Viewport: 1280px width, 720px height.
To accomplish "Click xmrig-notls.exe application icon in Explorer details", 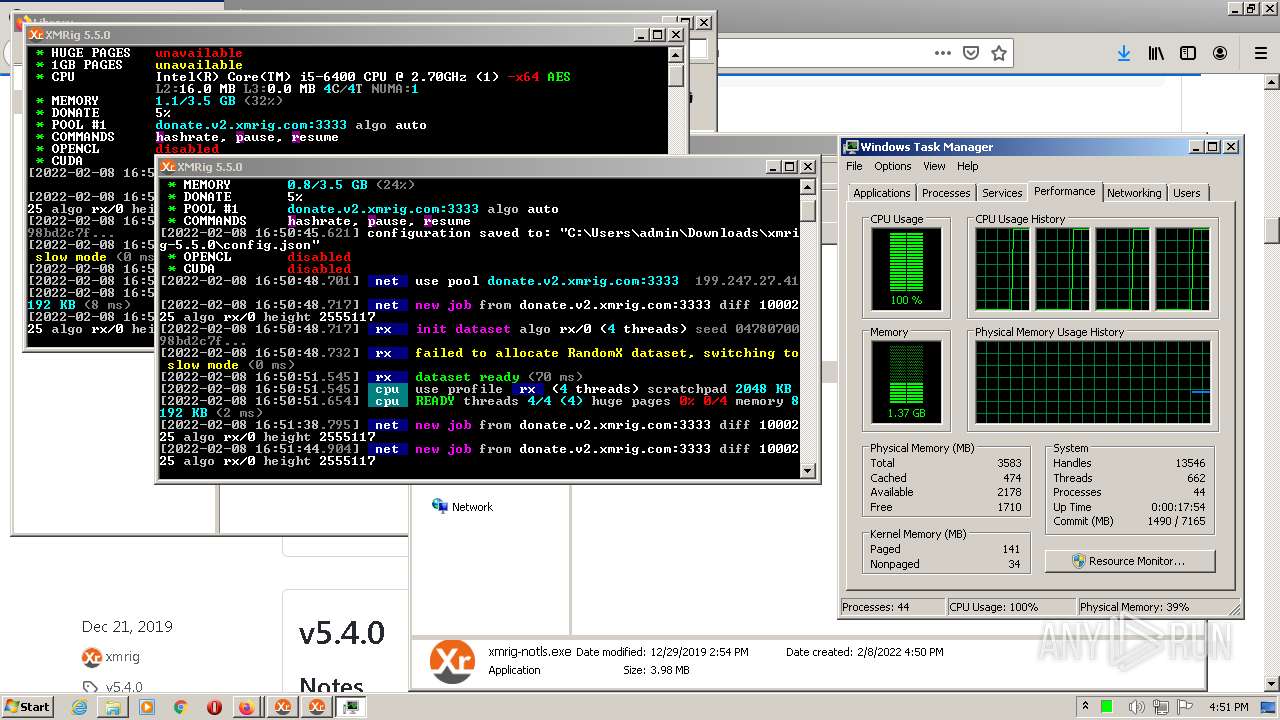I will [452, 661].
